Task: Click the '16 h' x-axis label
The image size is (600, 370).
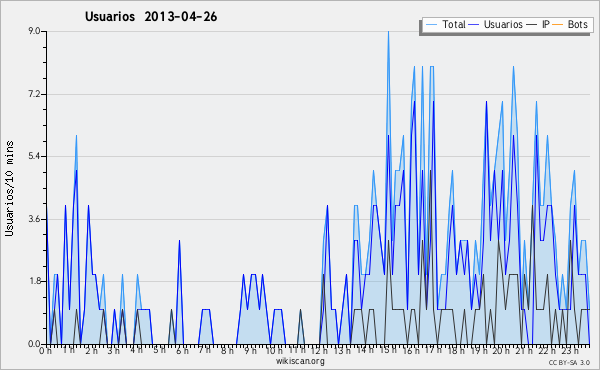Action: click(411, 351)
